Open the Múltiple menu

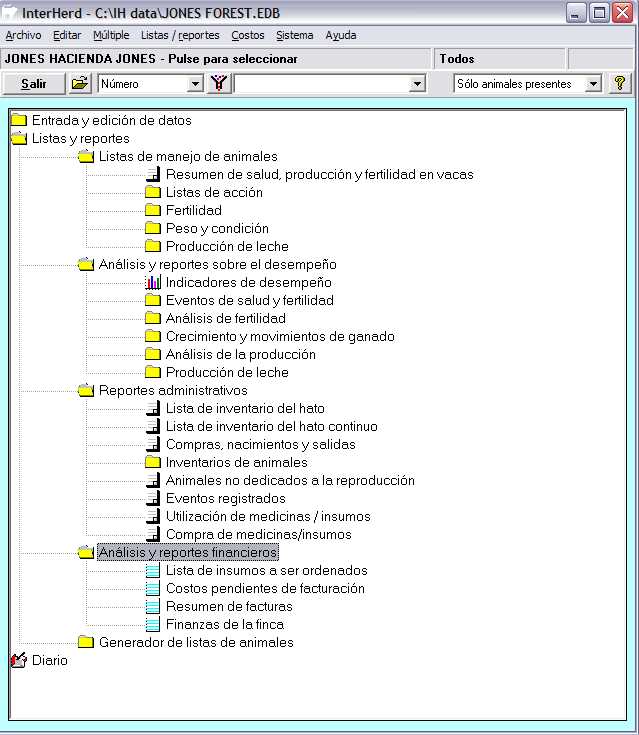coord(111,35)
